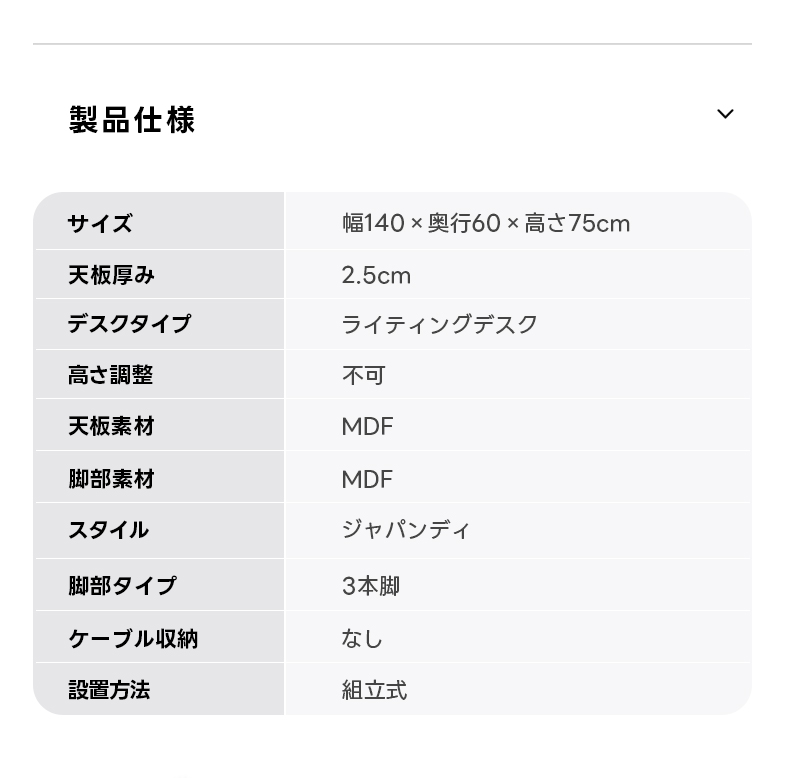Click the 2.5cm thickness value

click(x=376, y=275)
